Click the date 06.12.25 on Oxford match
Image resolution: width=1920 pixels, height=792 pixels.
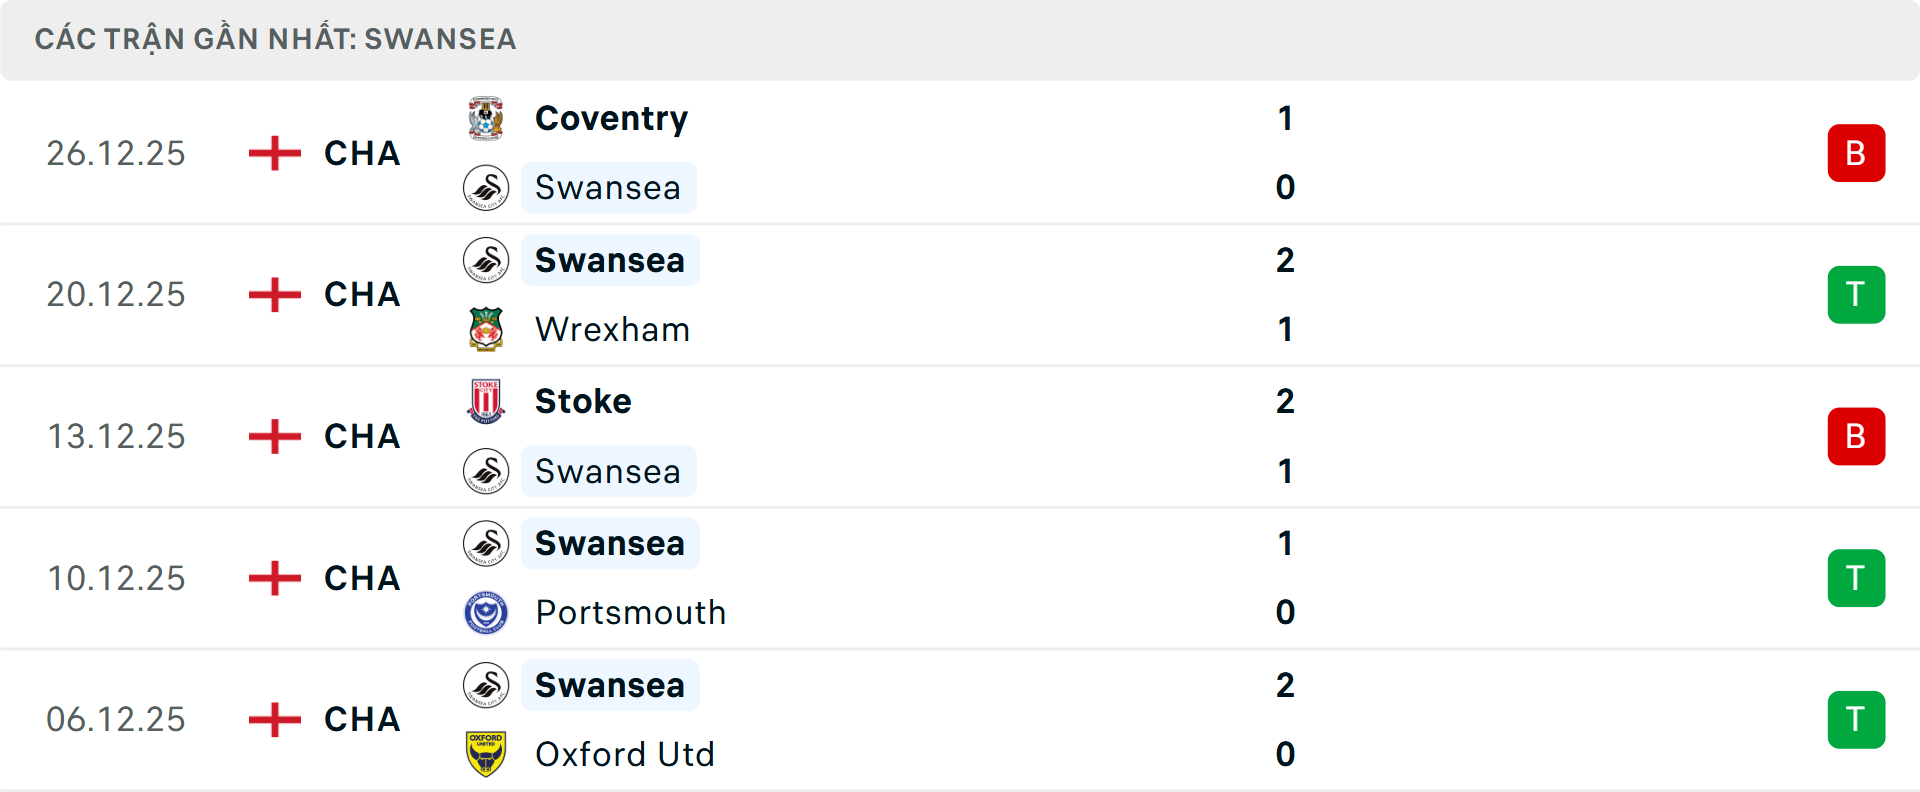pos(115,719)
